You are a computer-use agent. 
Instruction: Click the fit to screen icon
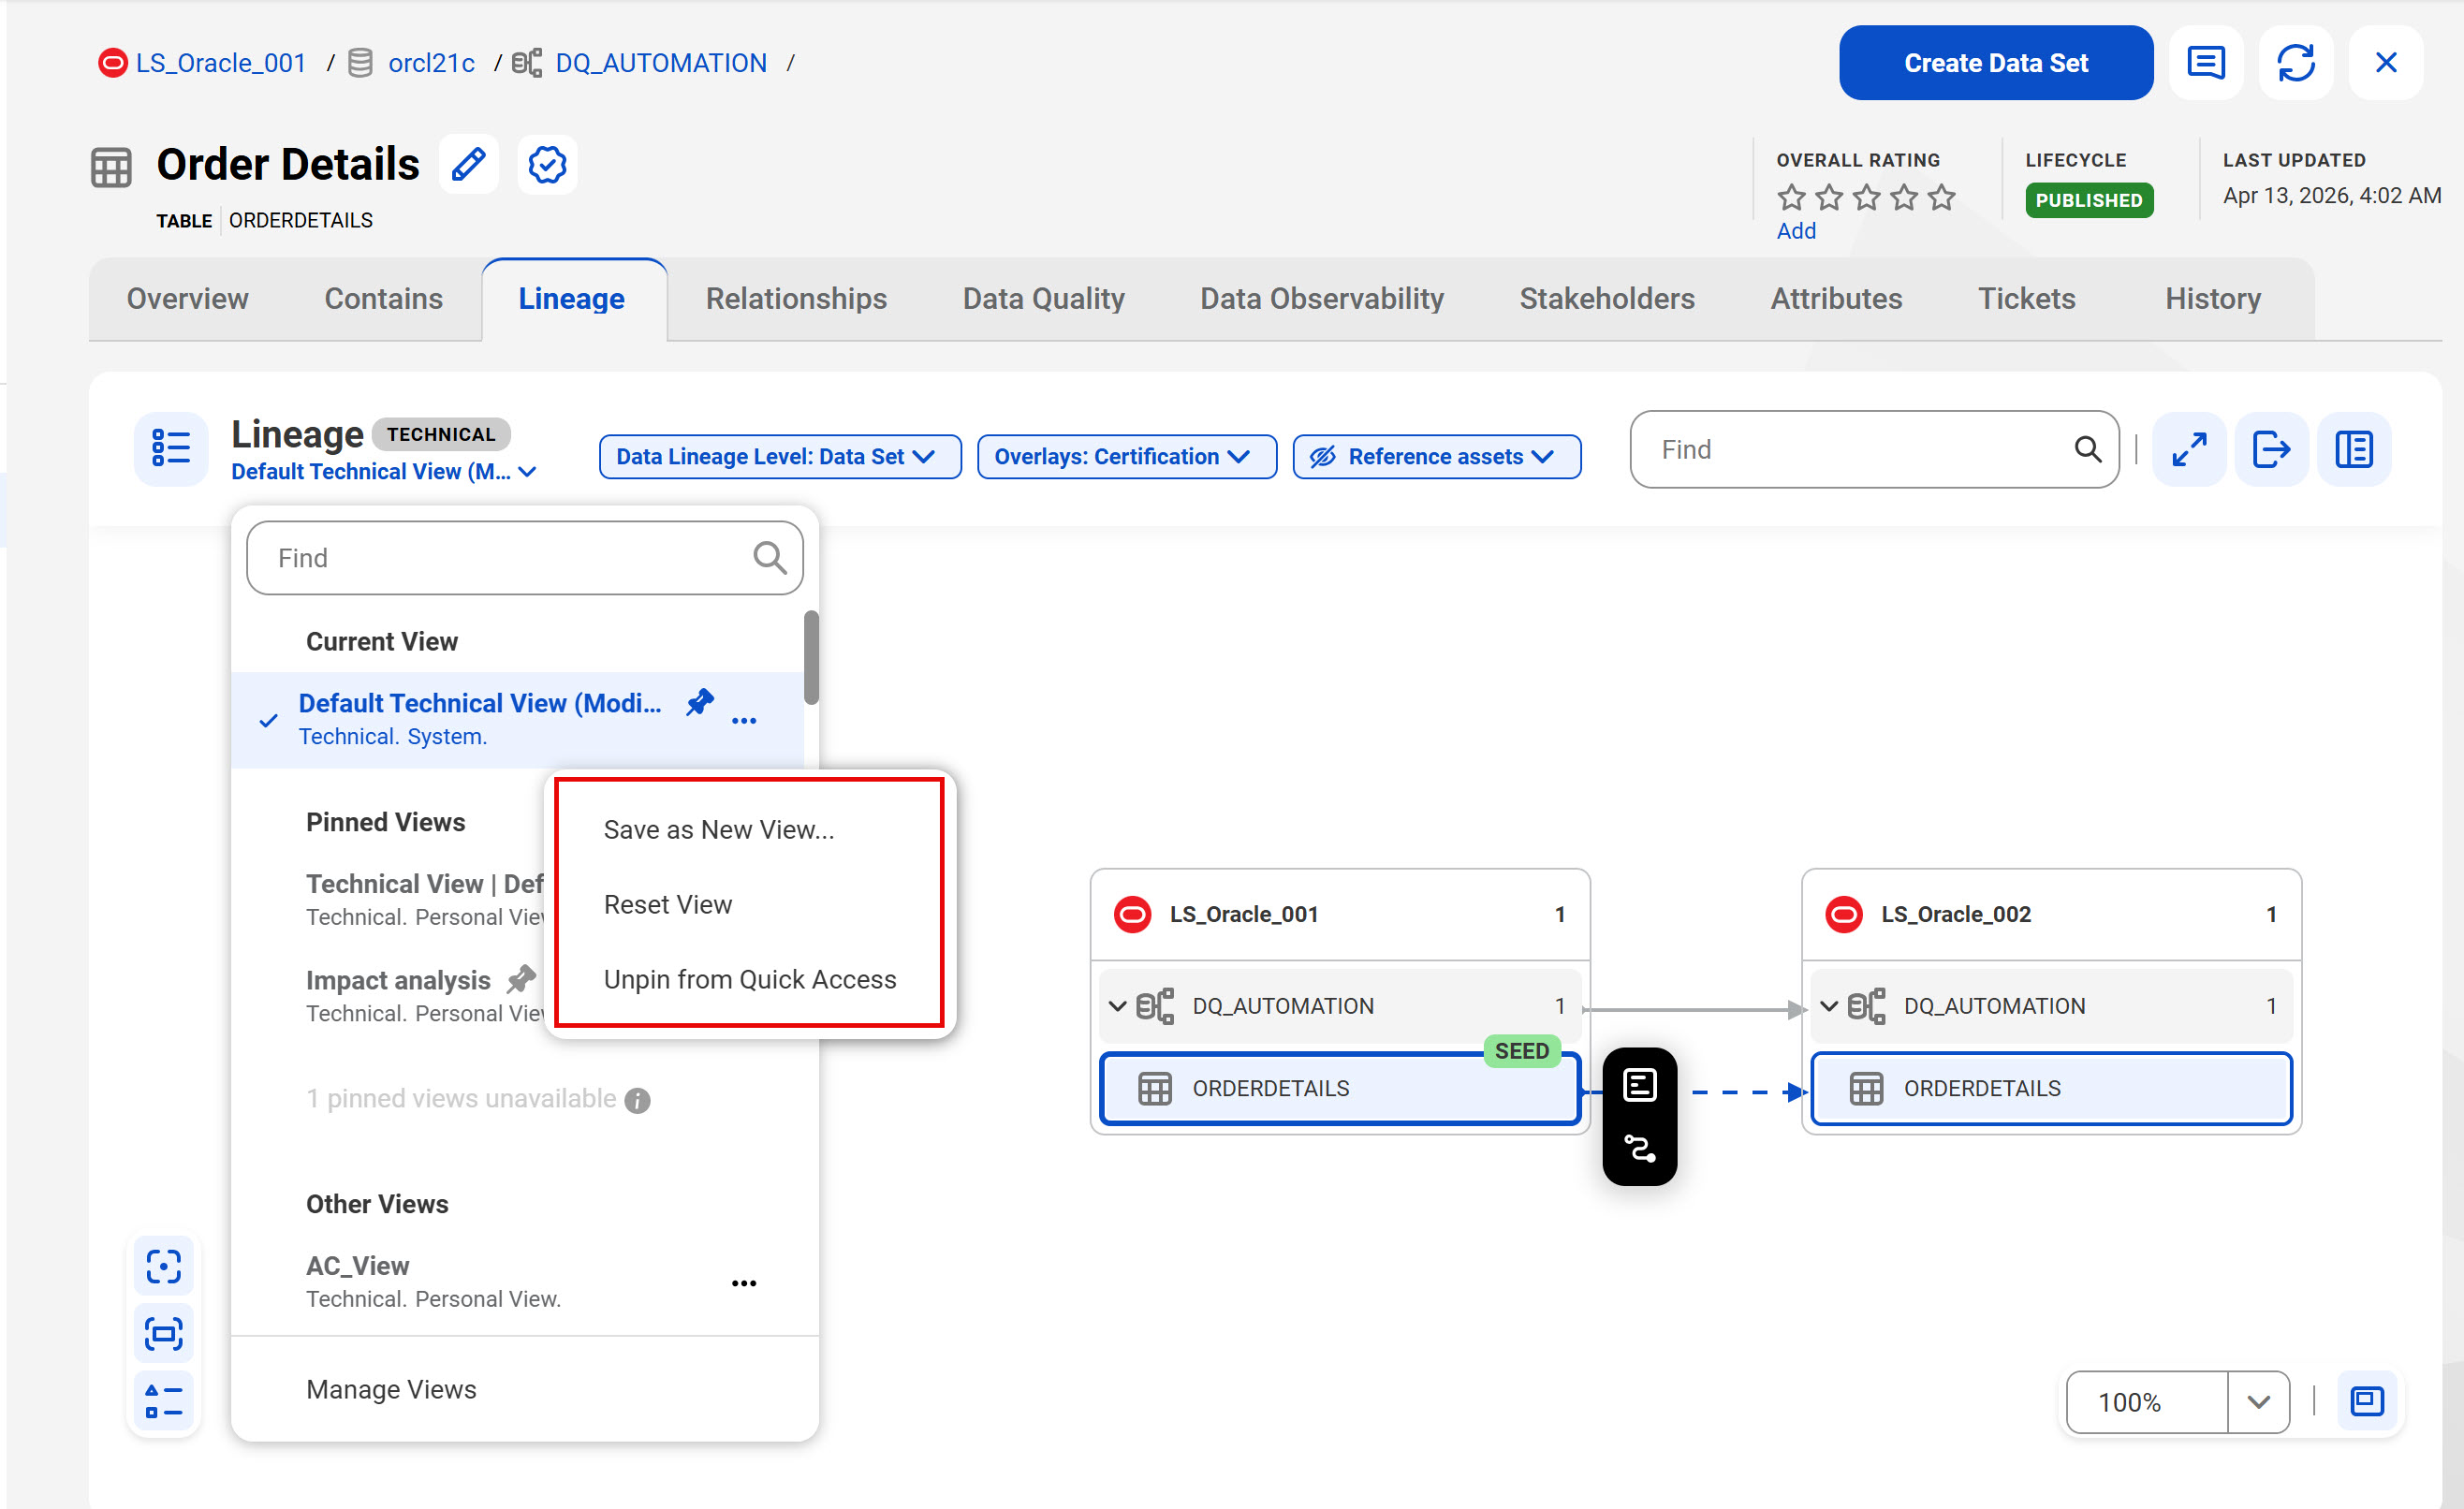(x=164, y=1333)
